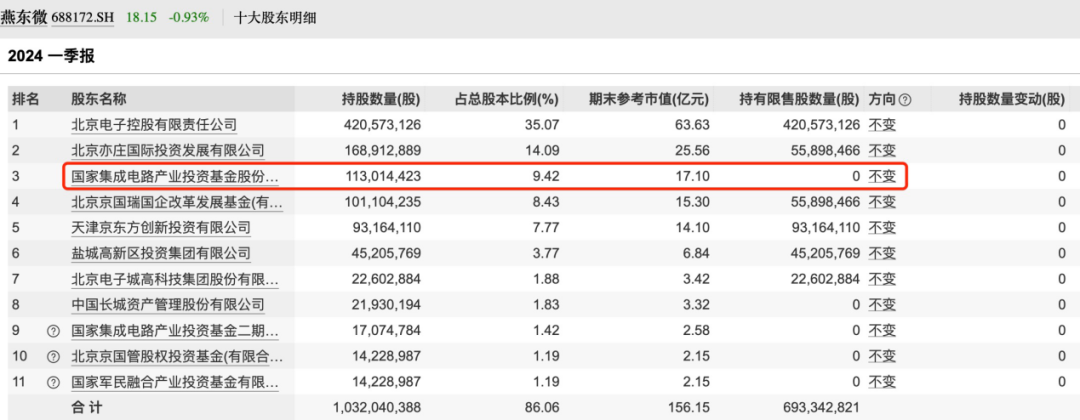The image size is (1080, 420).
Task: Click 不变 in the 北京电子控股 row
Action: (x=882, y=125)
